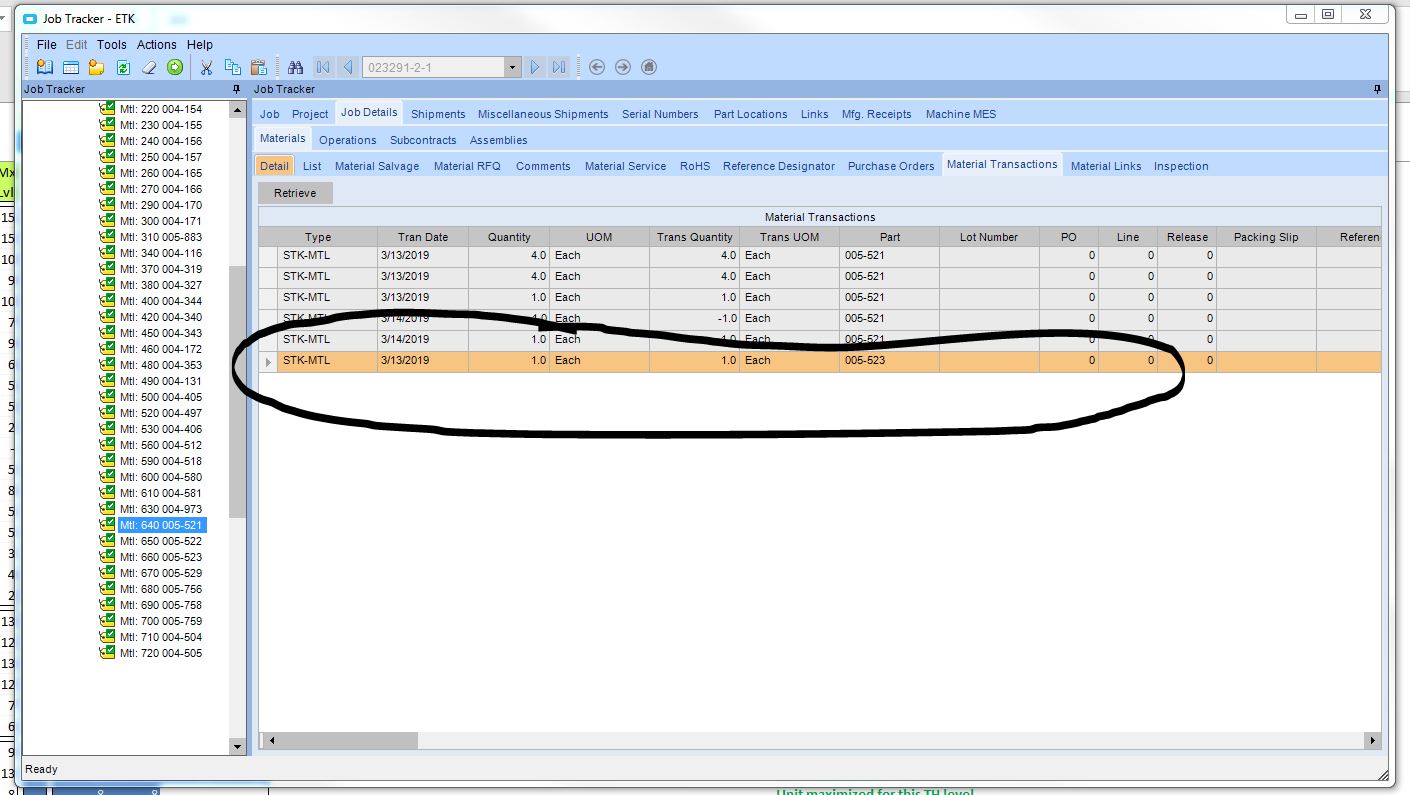
Task: Select tree item Mtl: 630 004-973
Action: click(161, 509)
